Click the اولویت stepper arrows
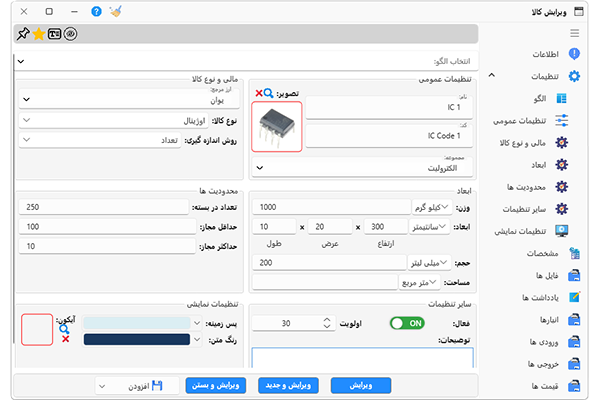Image resolution: width=600 pixels, height=400 pixels. coord(327,323)
